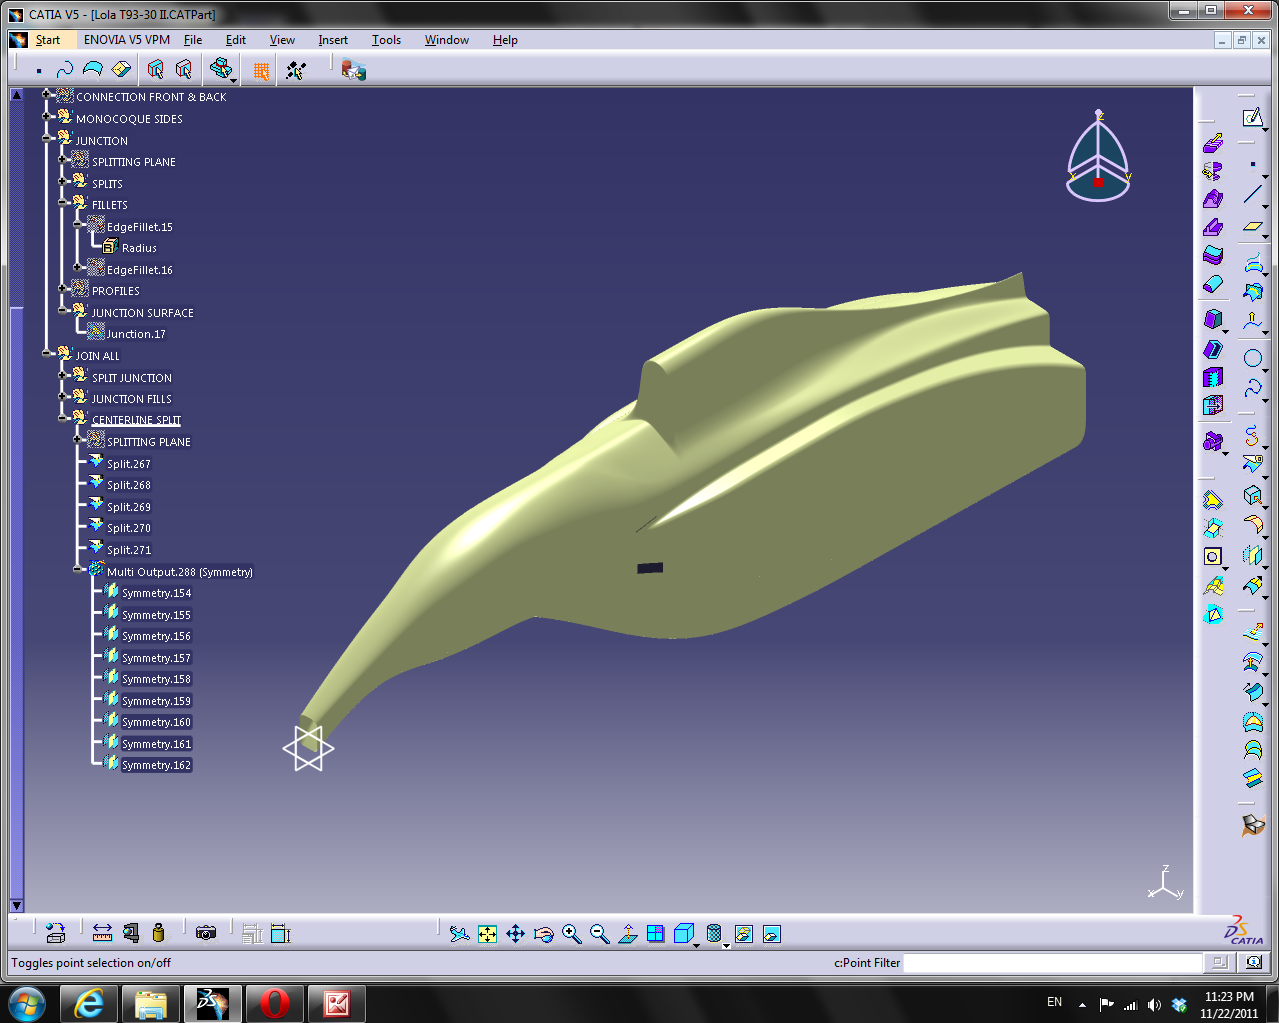Screen dimensions: 1279x1023
Task: Click the Isometric View cube icon
Action: [683, 934]
